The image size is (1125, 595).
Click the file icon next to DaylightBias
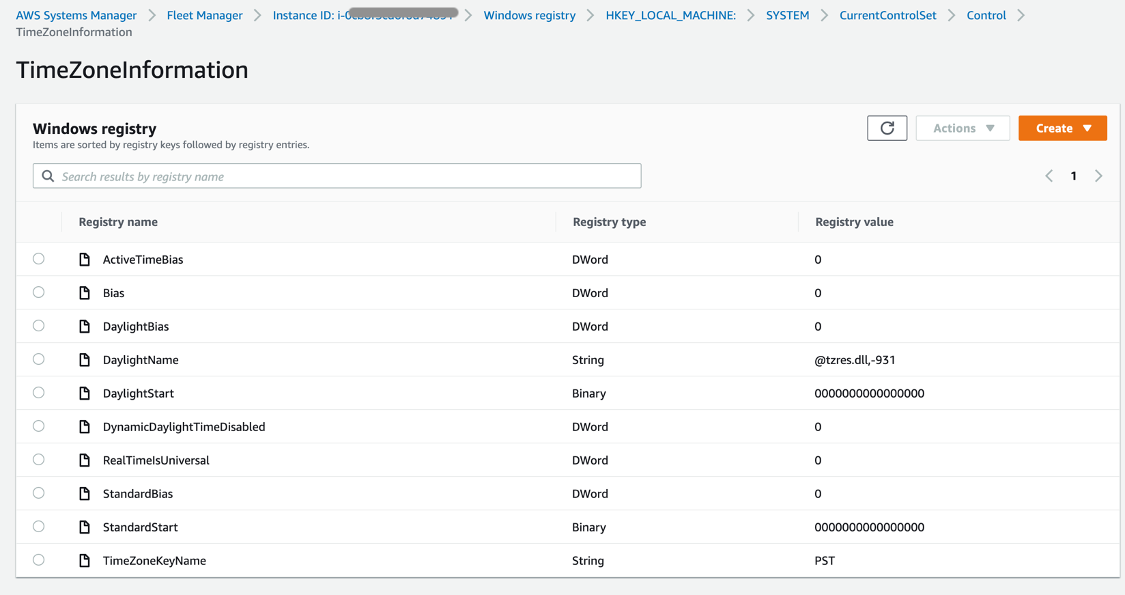[x=84, y=325]
